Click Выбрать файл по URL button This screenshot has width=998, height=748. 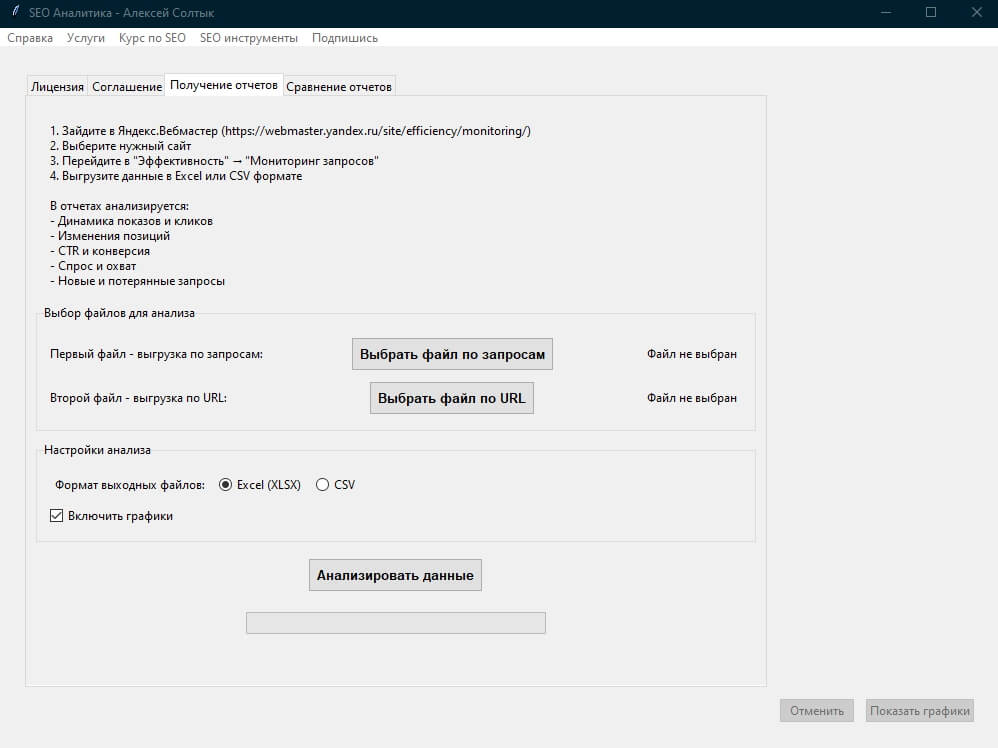click(x=452, y=398)
